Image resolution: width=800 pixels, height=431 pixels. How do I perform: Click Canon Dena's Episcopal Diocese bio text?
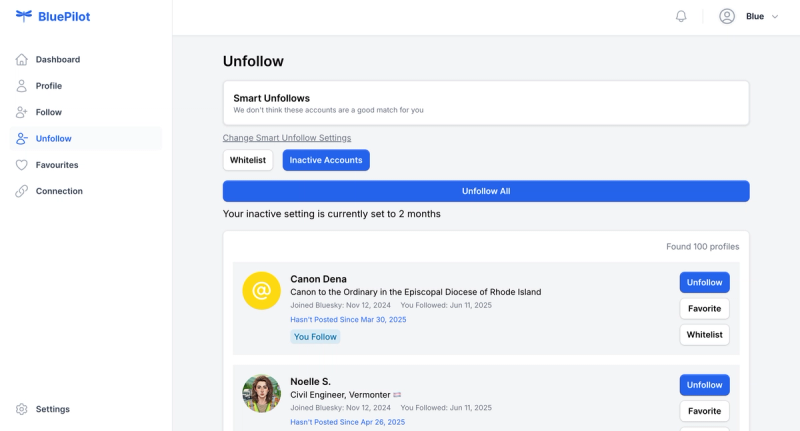[416, 292]
